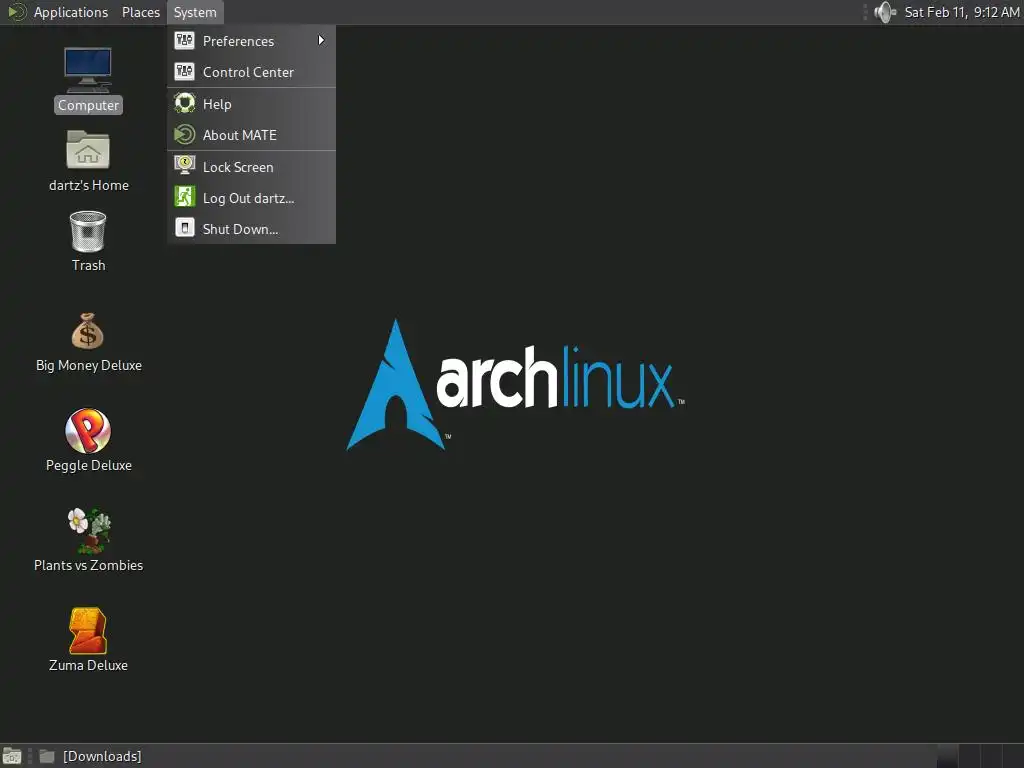Choose About MATE menu entry

click(251, 135)
